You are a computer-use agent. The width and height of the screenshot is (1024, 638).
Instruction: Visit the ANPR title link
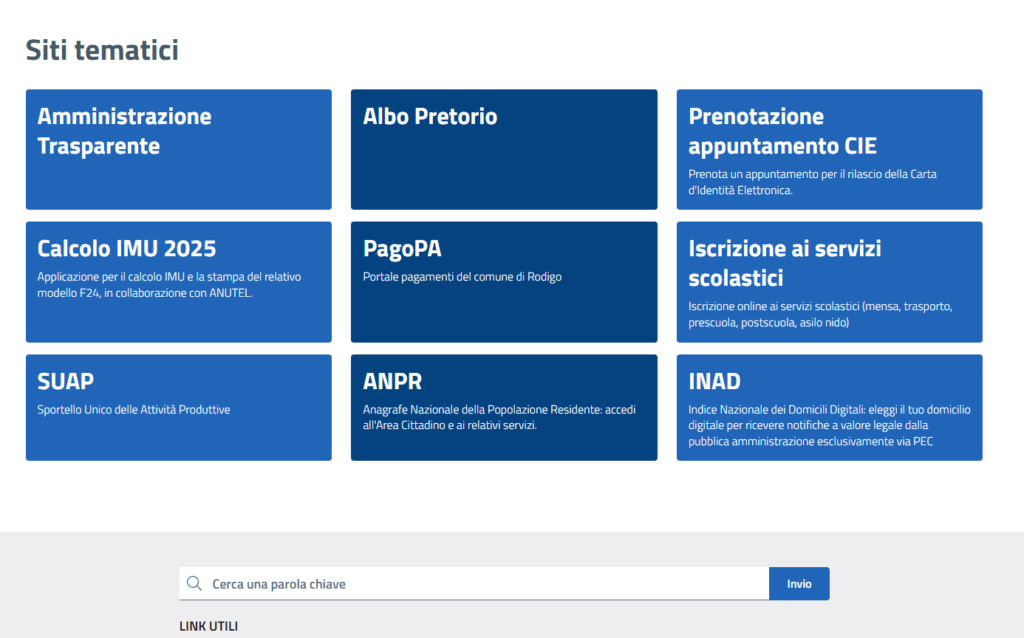[x=392, y=381]
